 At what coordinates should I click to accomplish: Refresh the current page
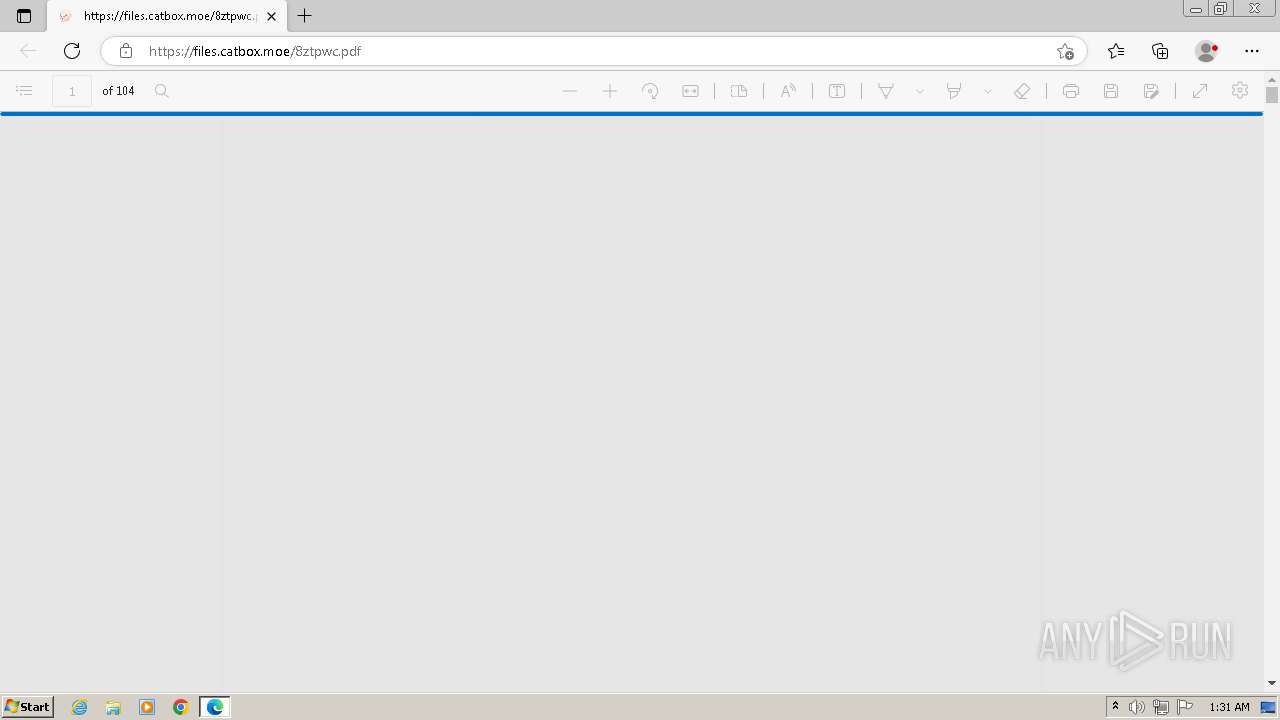[72, 51]
